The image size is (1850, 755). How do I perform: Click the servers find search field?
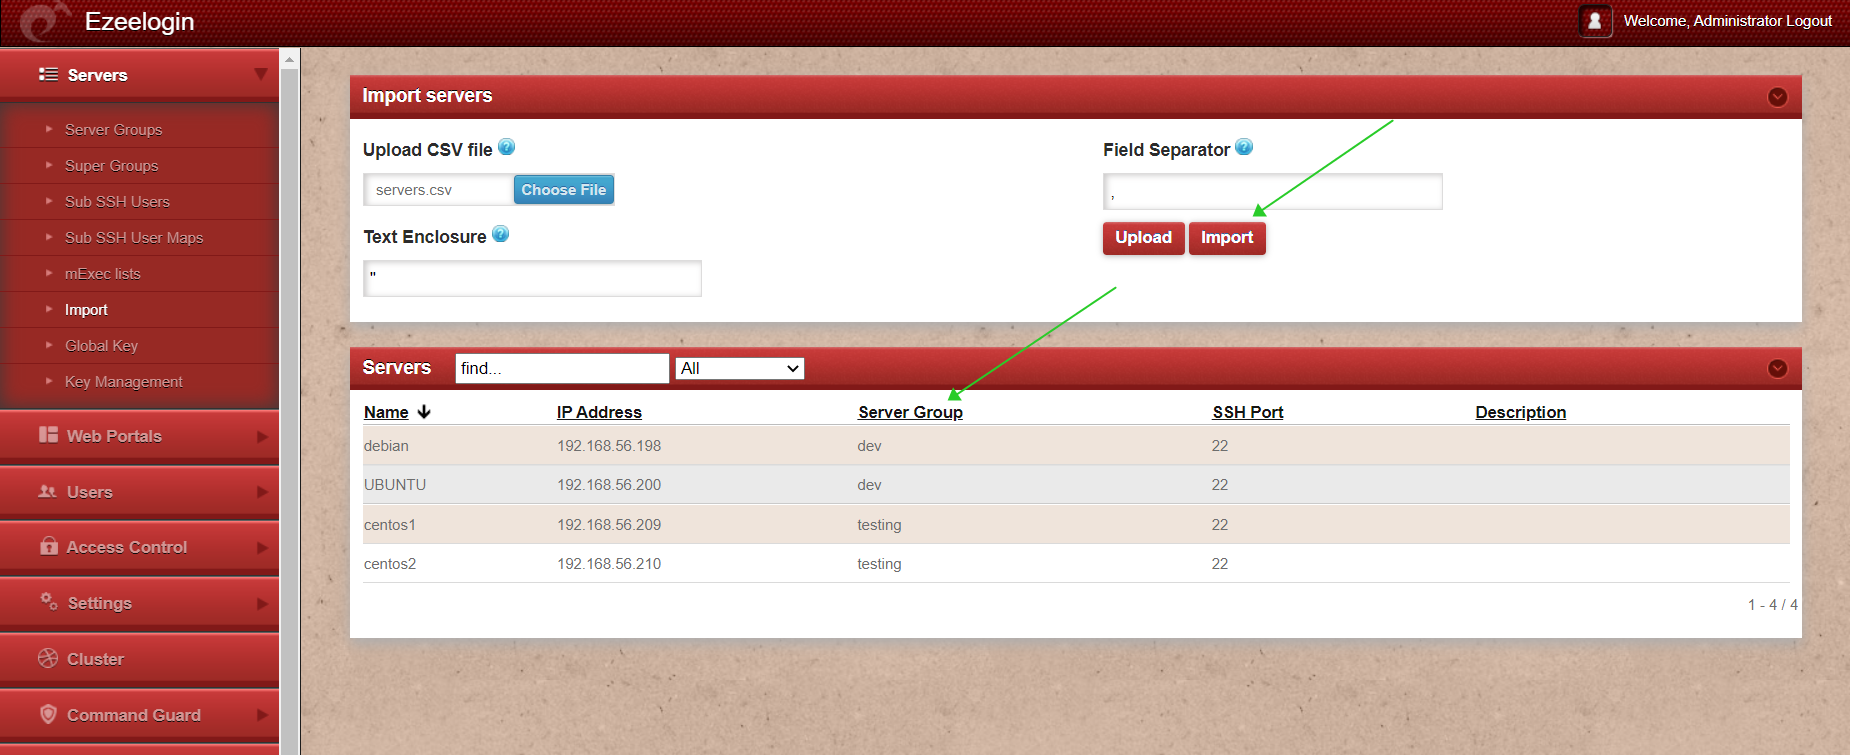(561, 368)
